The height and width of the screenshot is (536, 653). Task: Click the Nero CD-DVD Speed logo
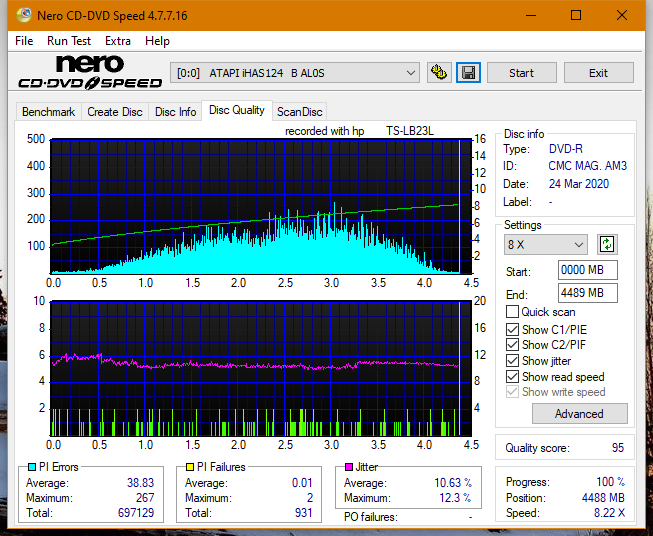(90, 72)
